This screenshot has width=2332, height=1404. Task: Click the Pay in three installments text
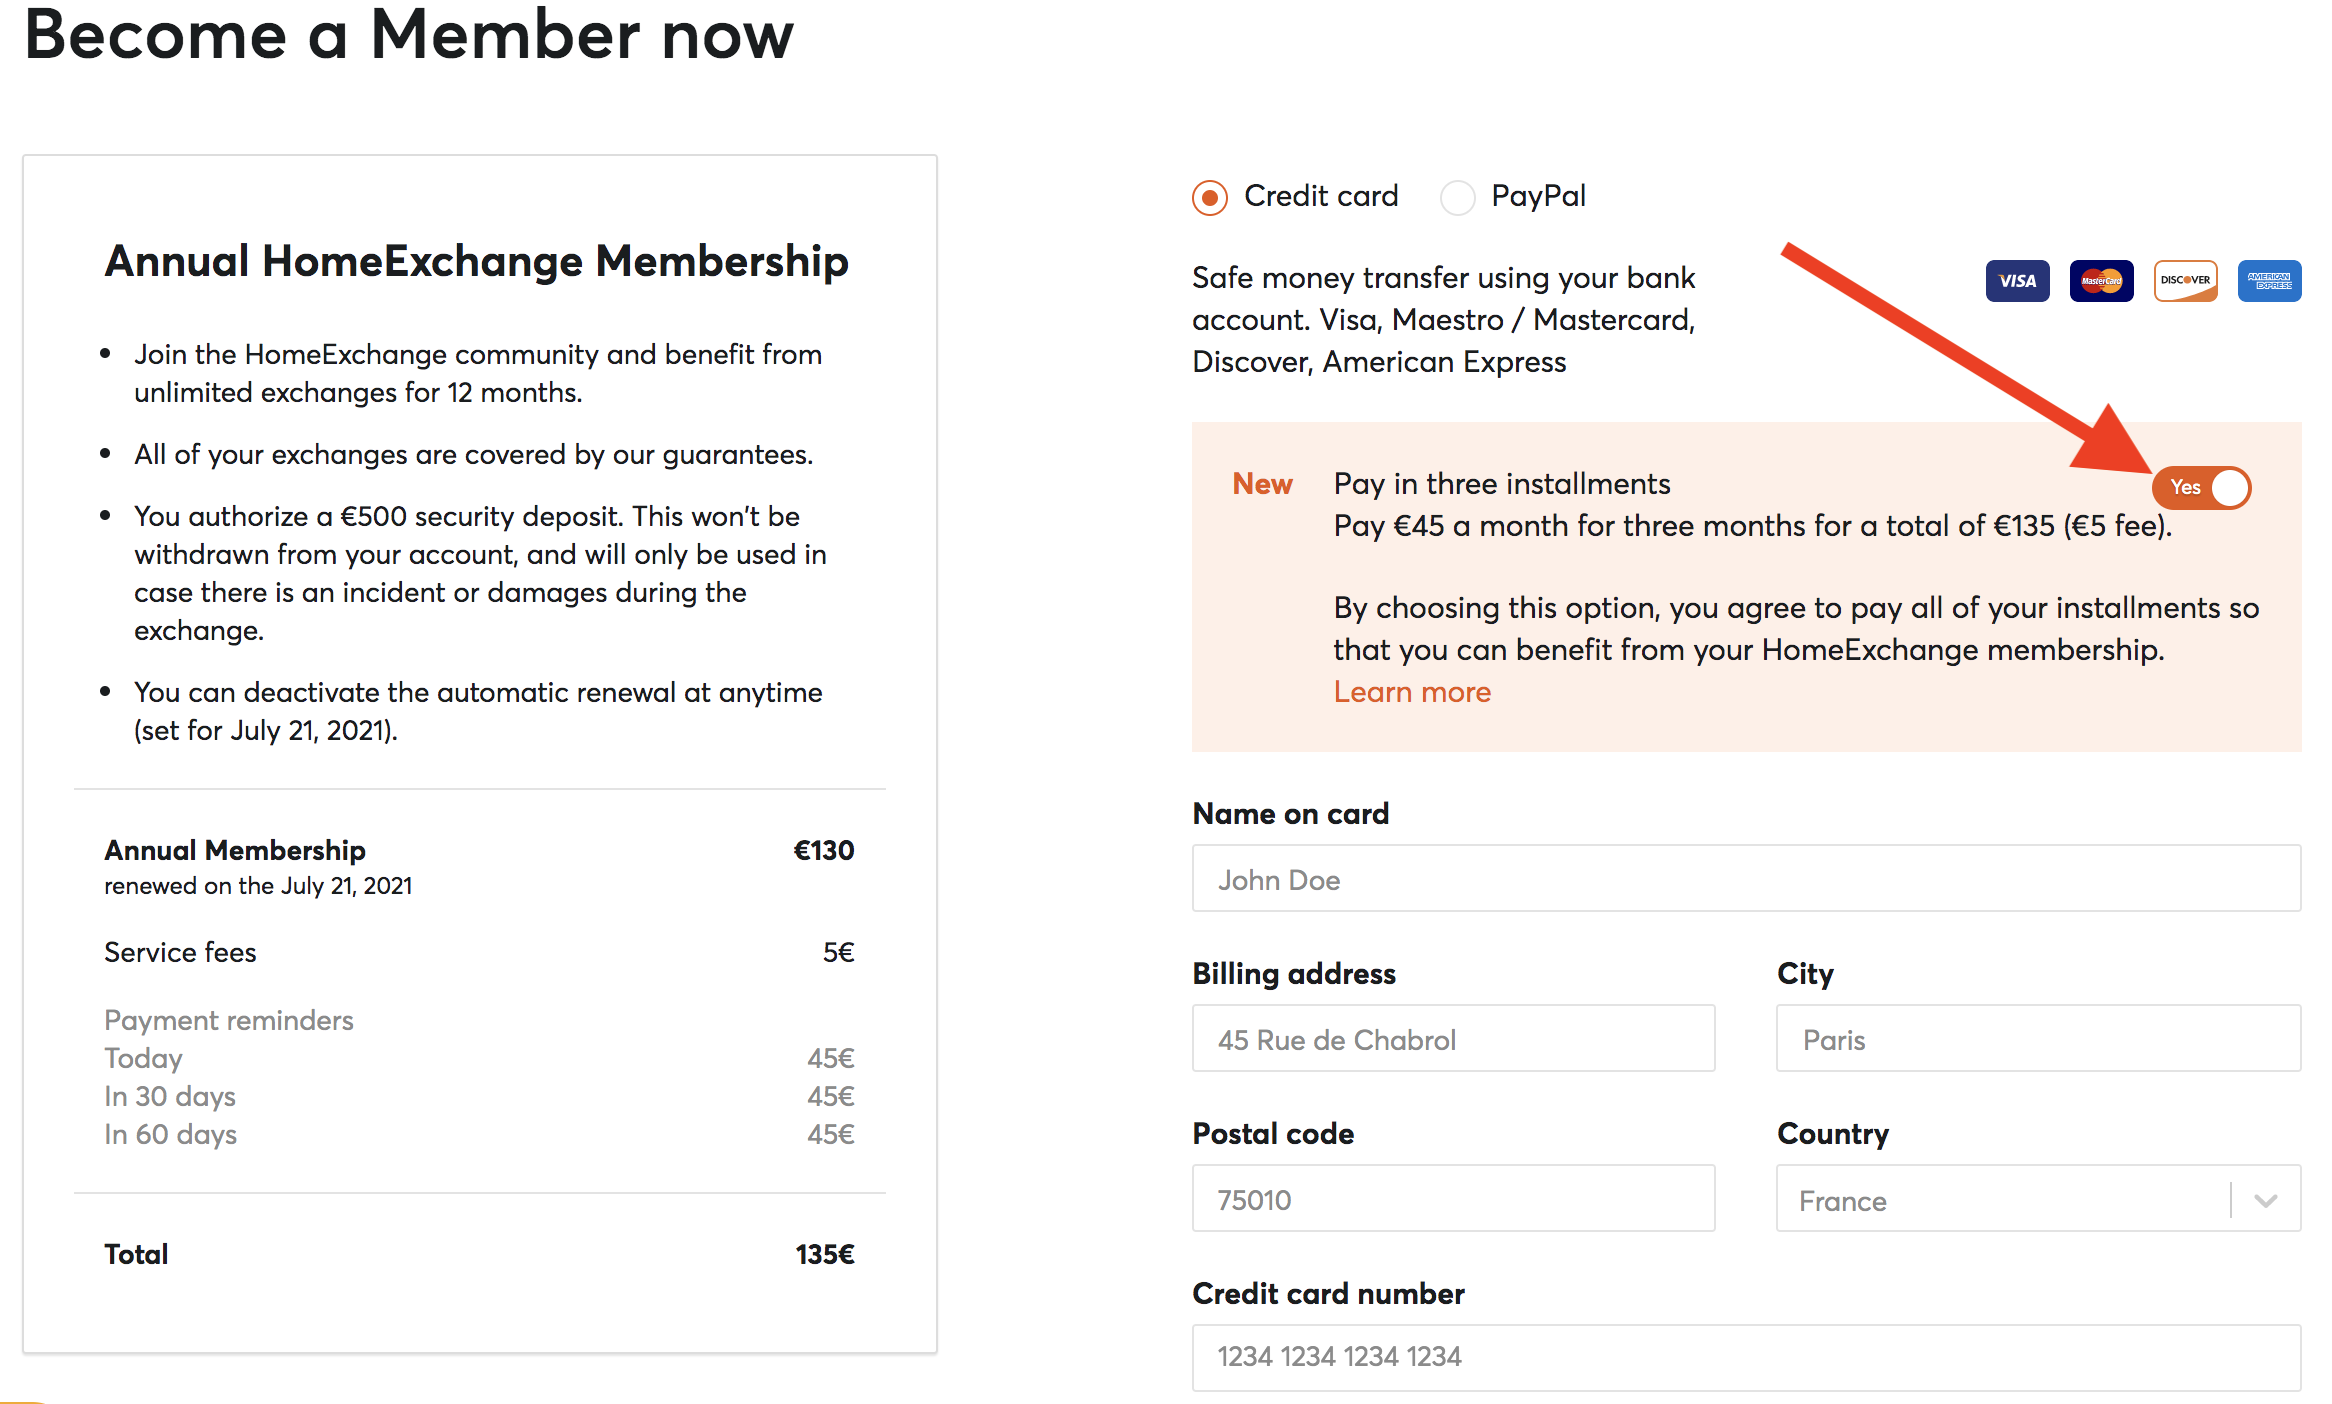tap(1502, 484)
